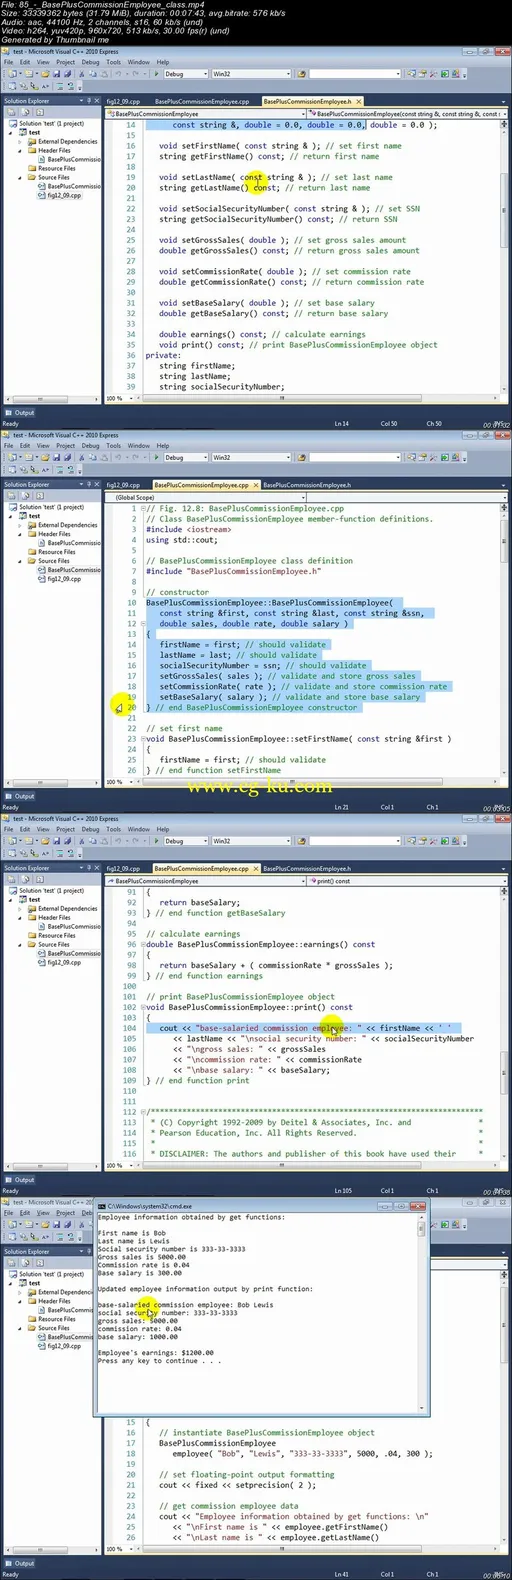
Task: Open Help menu in Ln 14 screenshot
Action: tap(162, 62)
